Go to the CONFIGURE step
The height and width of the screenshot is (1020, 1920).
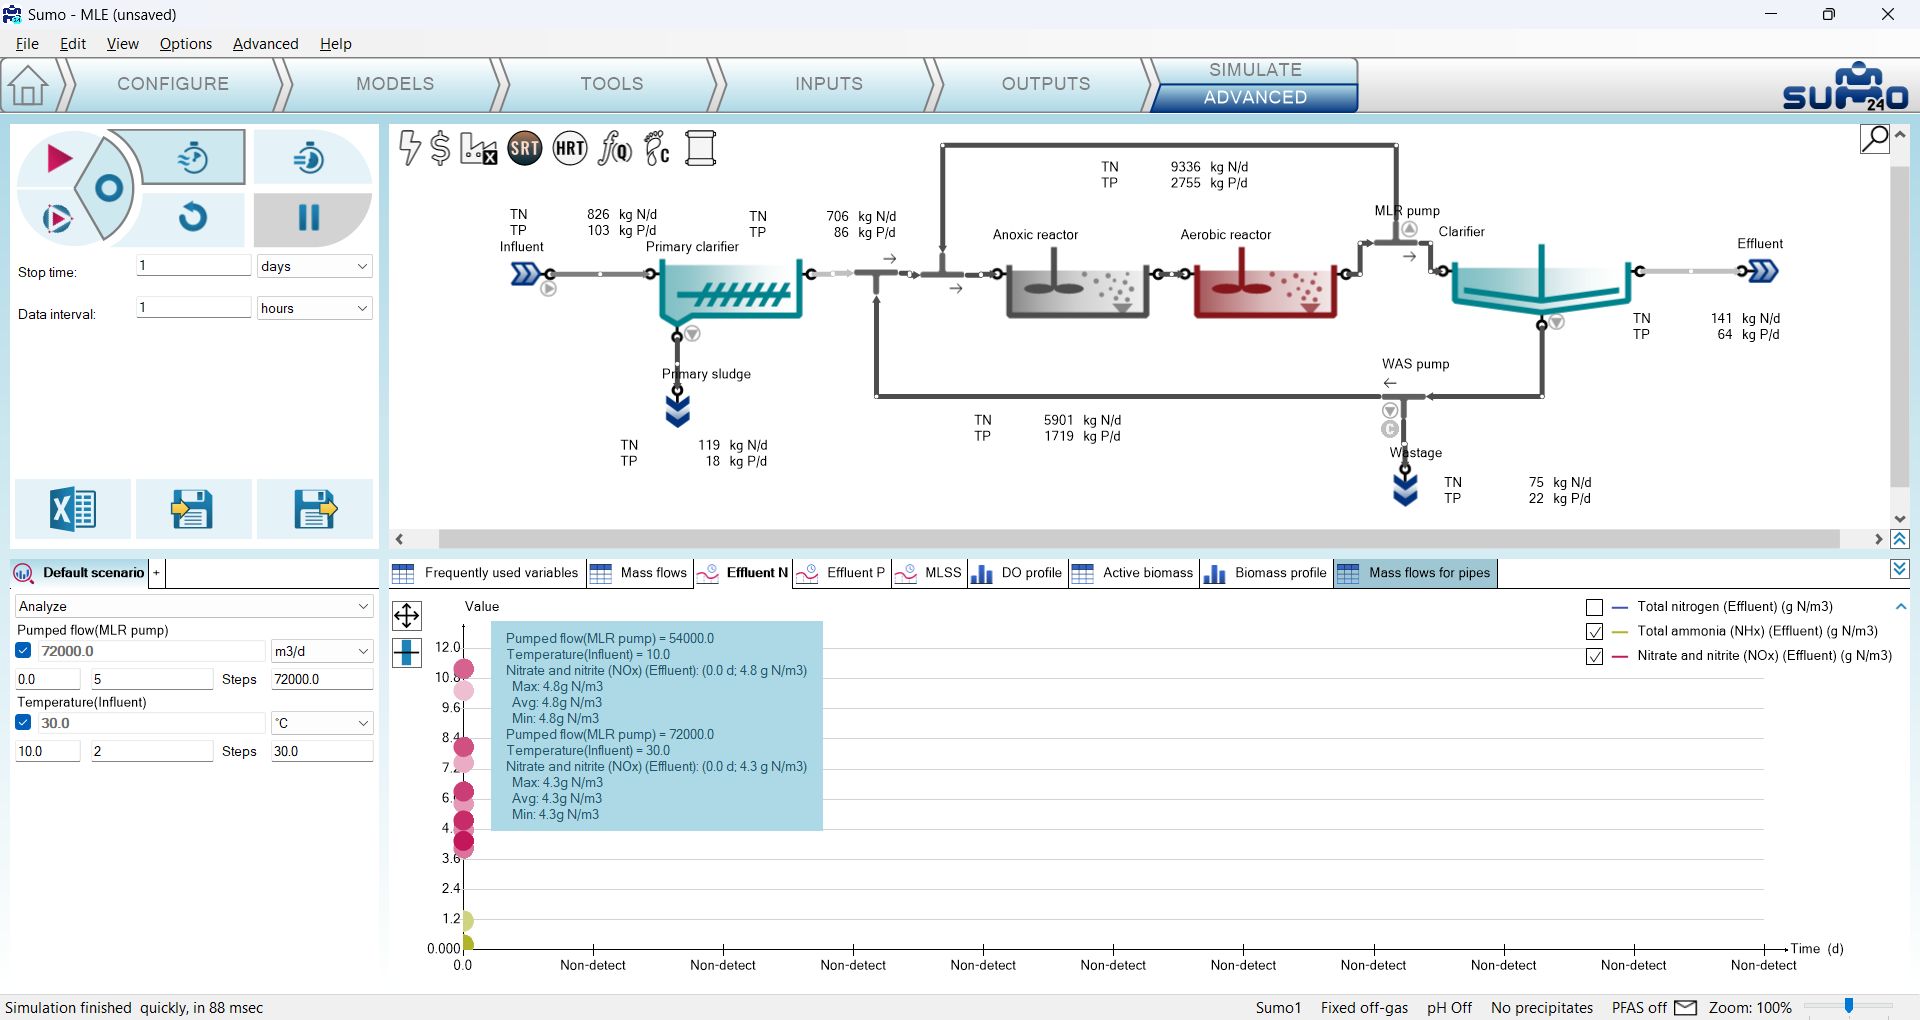(x=173, y=84)
